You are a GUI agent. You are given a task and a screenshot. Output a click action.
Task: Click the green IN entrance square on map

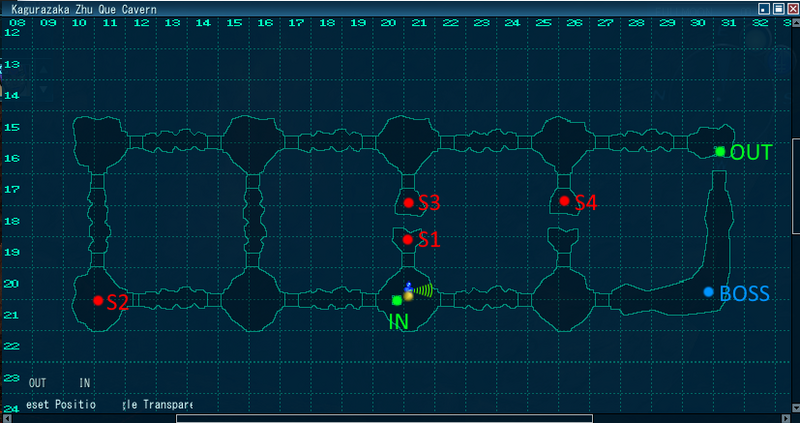point(397,300)
